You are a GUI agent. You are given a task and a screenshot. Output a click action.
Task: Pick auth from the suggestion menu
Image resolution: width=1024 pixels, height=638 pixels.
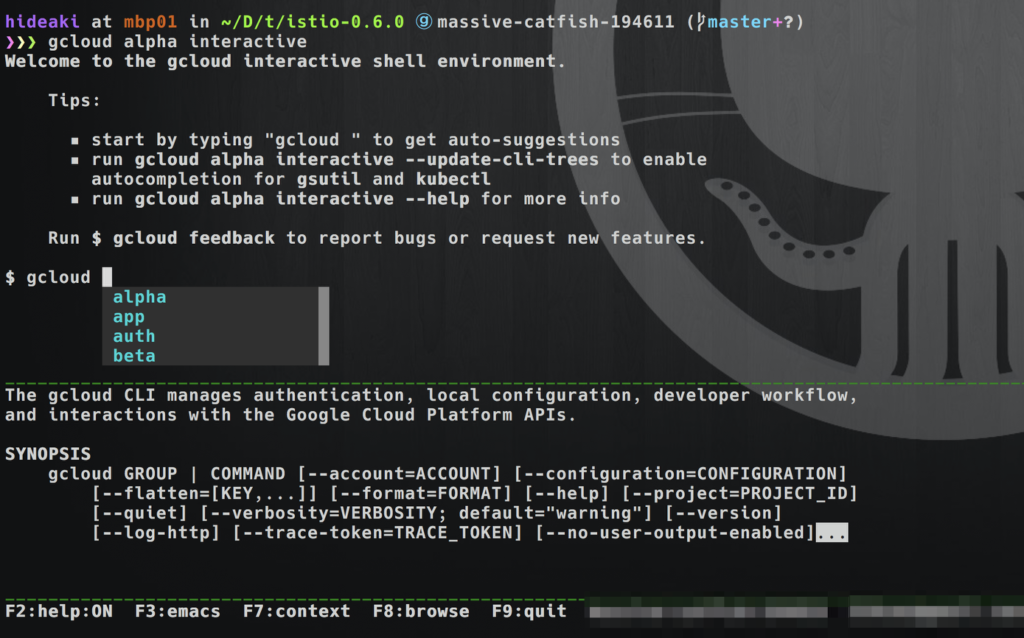[x=134, y=336]
